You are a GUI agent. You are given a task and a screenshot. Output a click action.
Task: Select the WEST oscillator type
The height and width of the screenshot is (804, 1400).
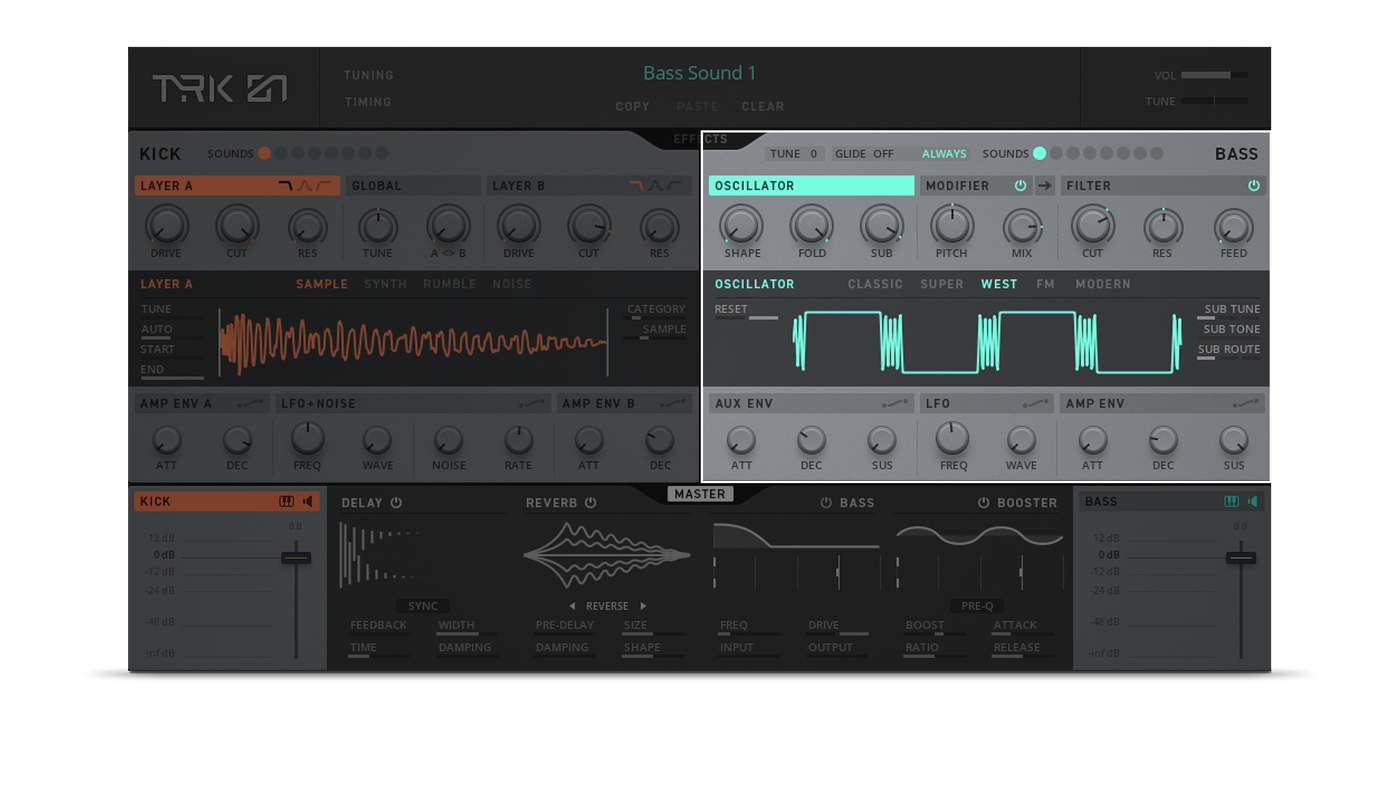pyautogui.click(x=999, y=284)
